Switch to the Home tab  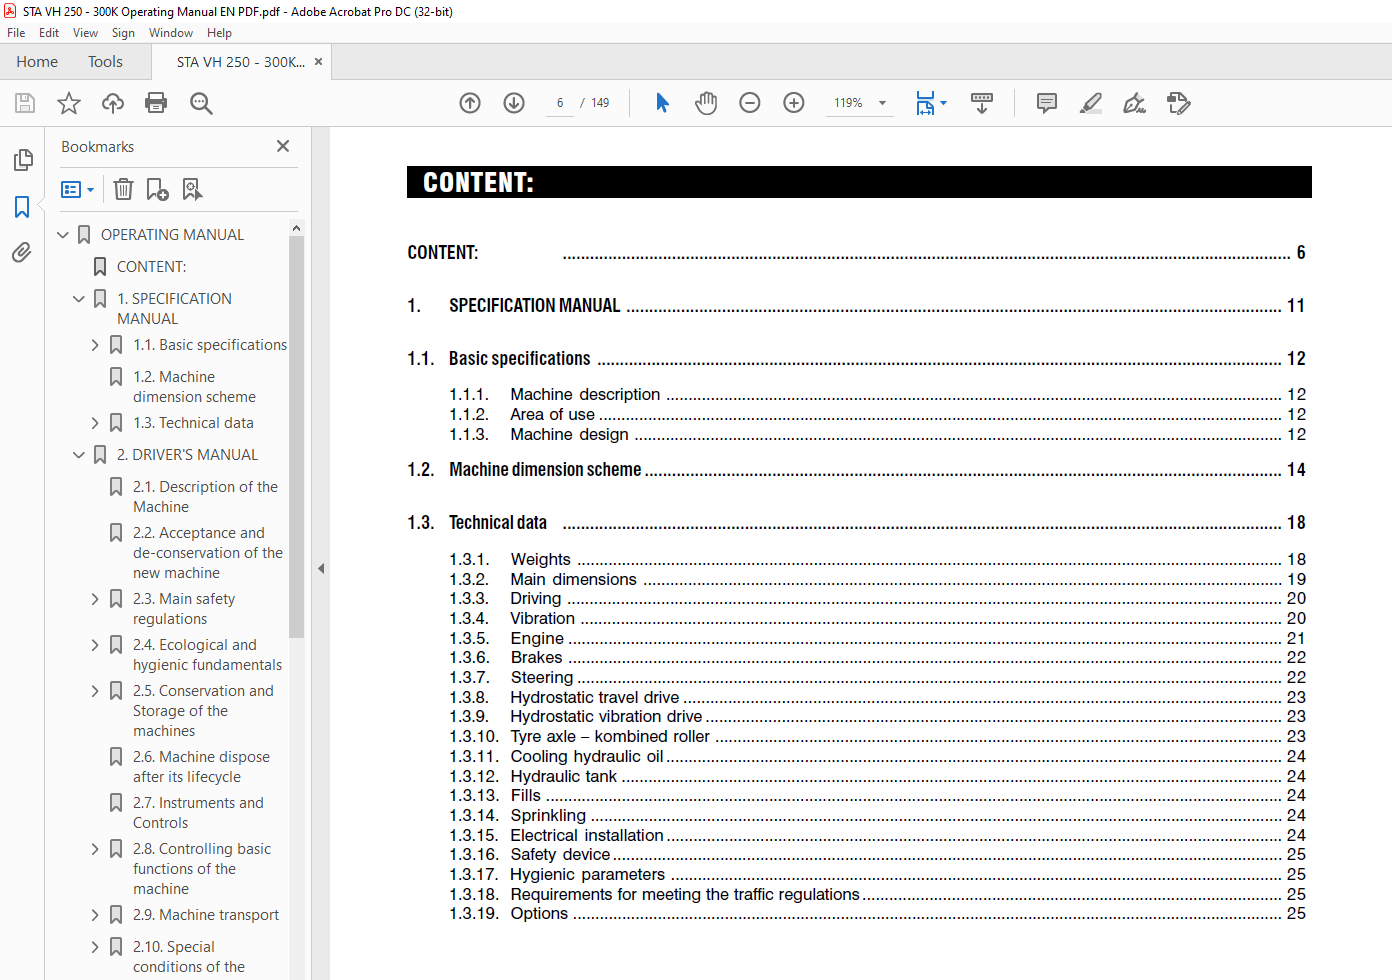pos(37,62)
